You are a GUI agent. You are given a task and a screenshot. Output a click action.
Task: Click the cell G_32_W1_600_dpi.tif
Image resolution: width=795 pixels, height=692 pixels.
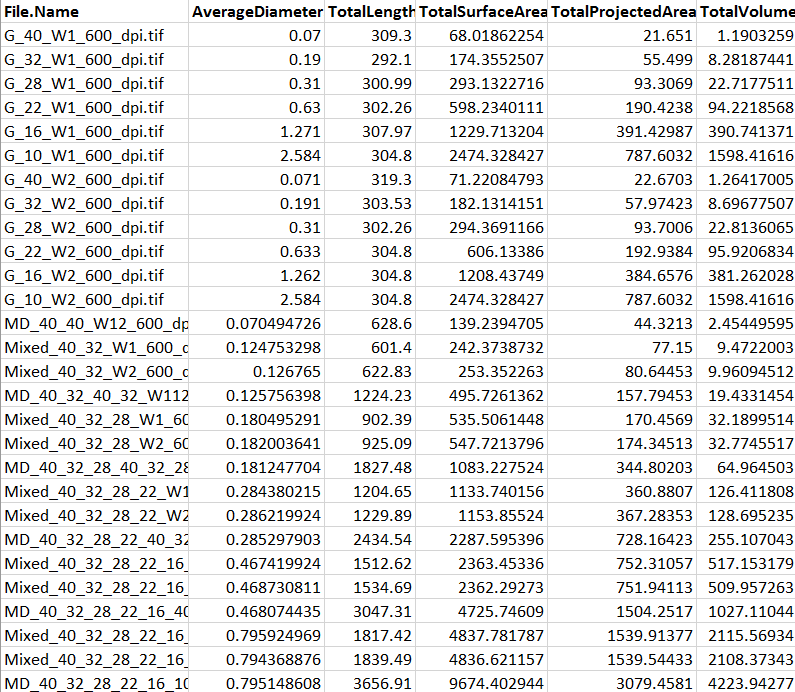[x=94, y=59]
